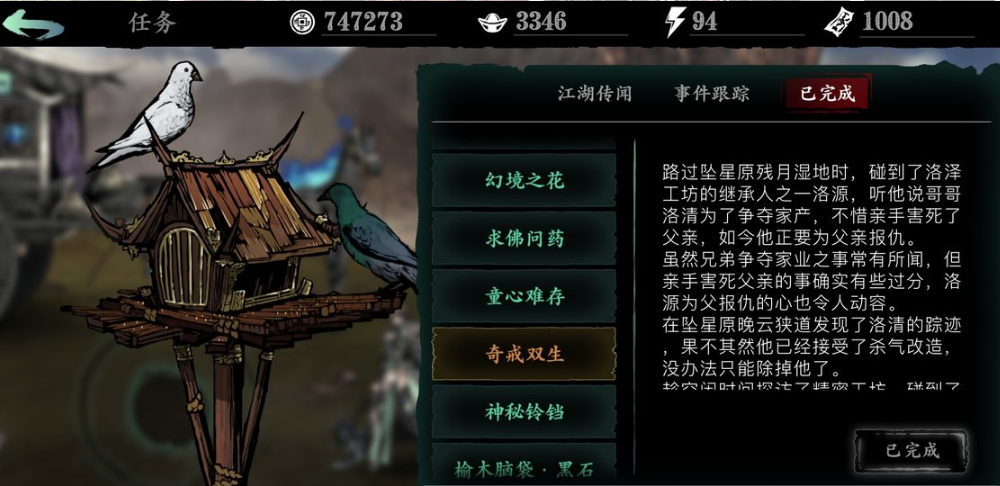1000x486 pixels.
Task: Tap the 747273 coin amount
Action: coord(364,22)
